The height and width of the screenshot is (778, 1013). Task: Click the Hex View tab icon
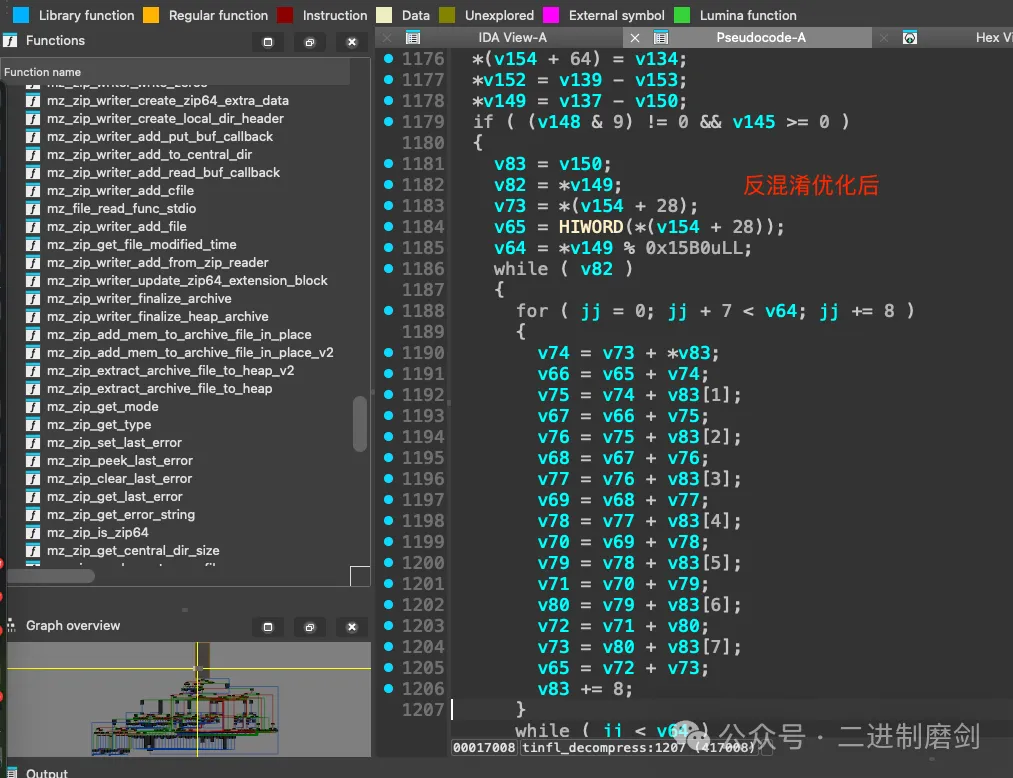tap(909, 38)
